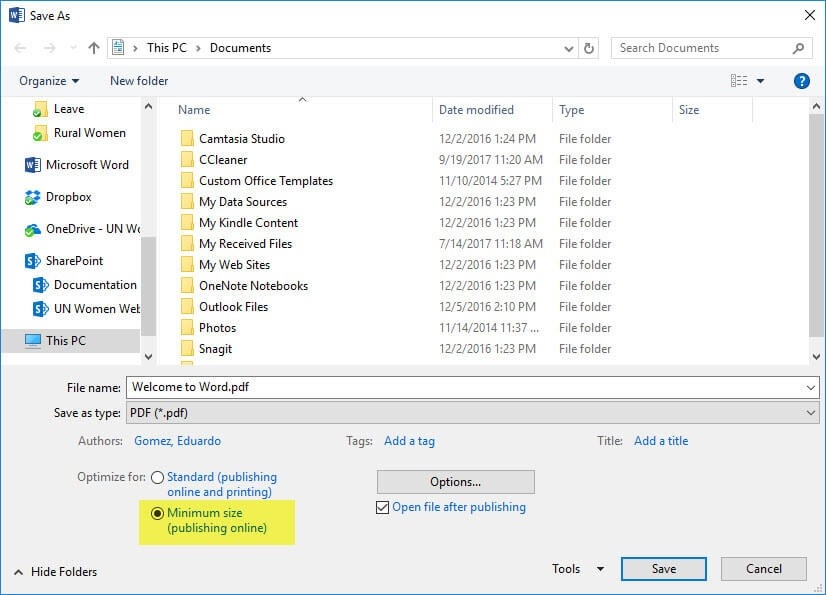The width and height of the screenshot is (826, 595).
Task: Click the blue Help question icon
Action: click(x=801, y=81)
